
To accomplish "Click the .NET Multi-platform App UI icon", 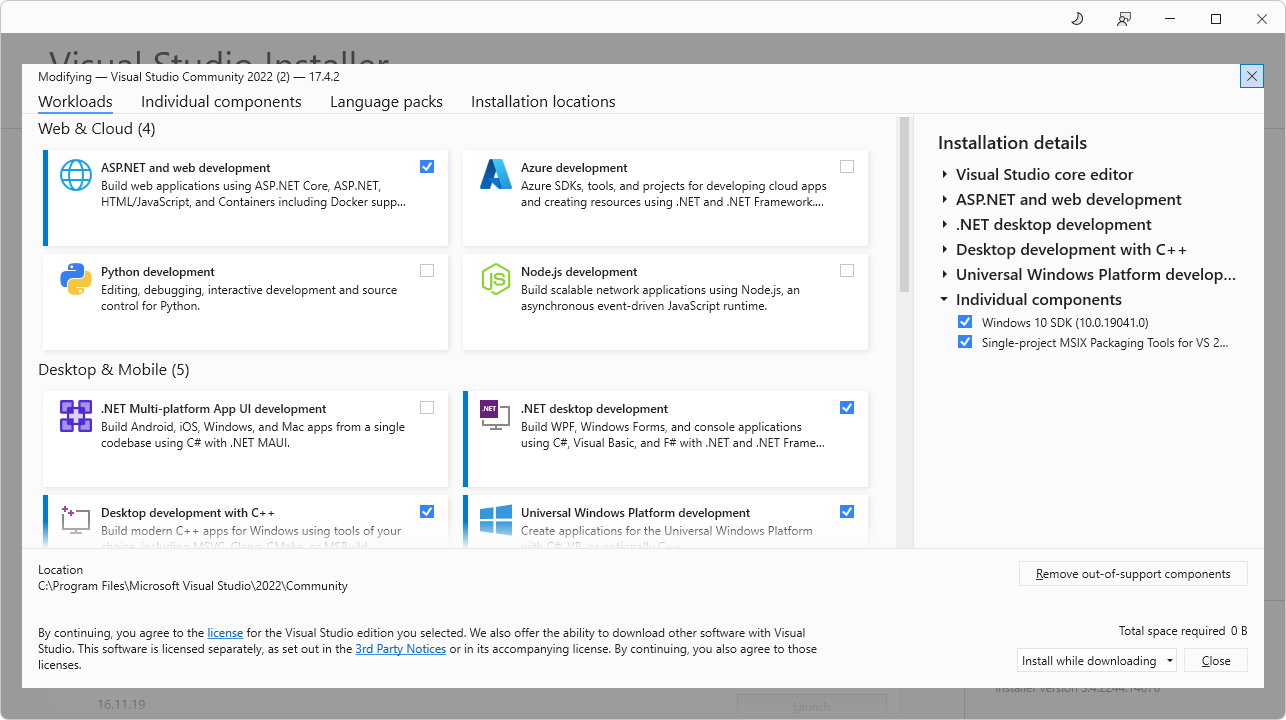I will pyautogui.click(x=75, y=417).
